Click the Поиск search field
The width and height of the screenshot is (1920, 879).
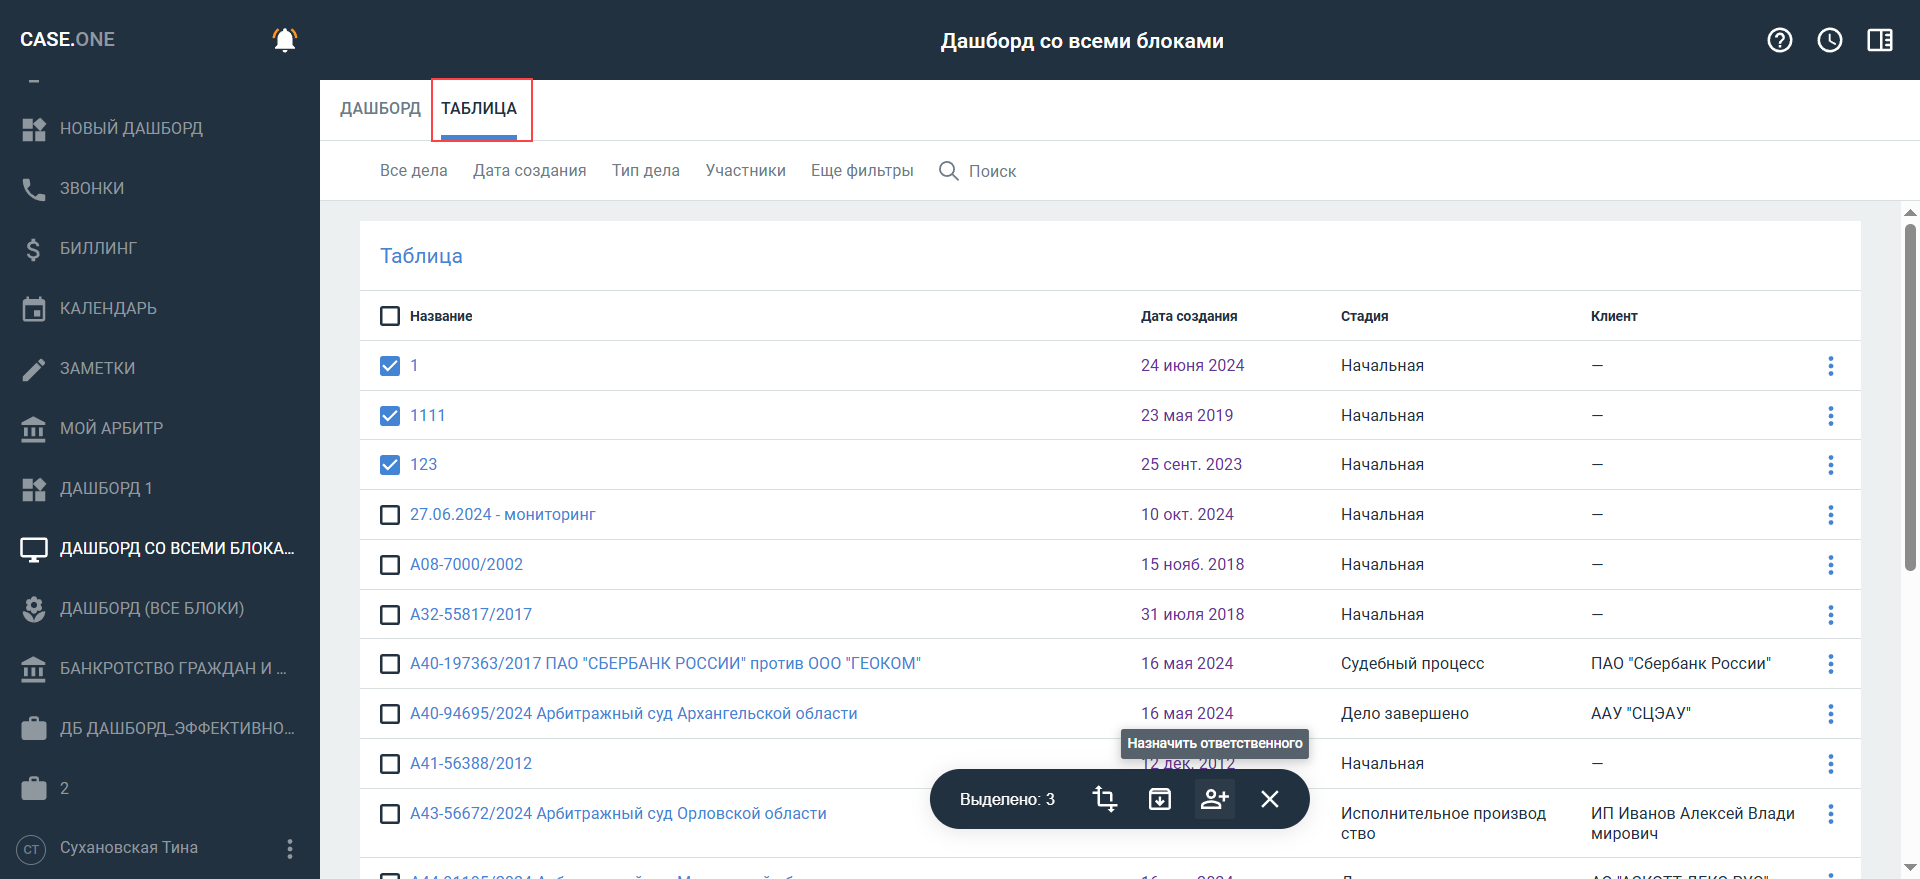992,172
